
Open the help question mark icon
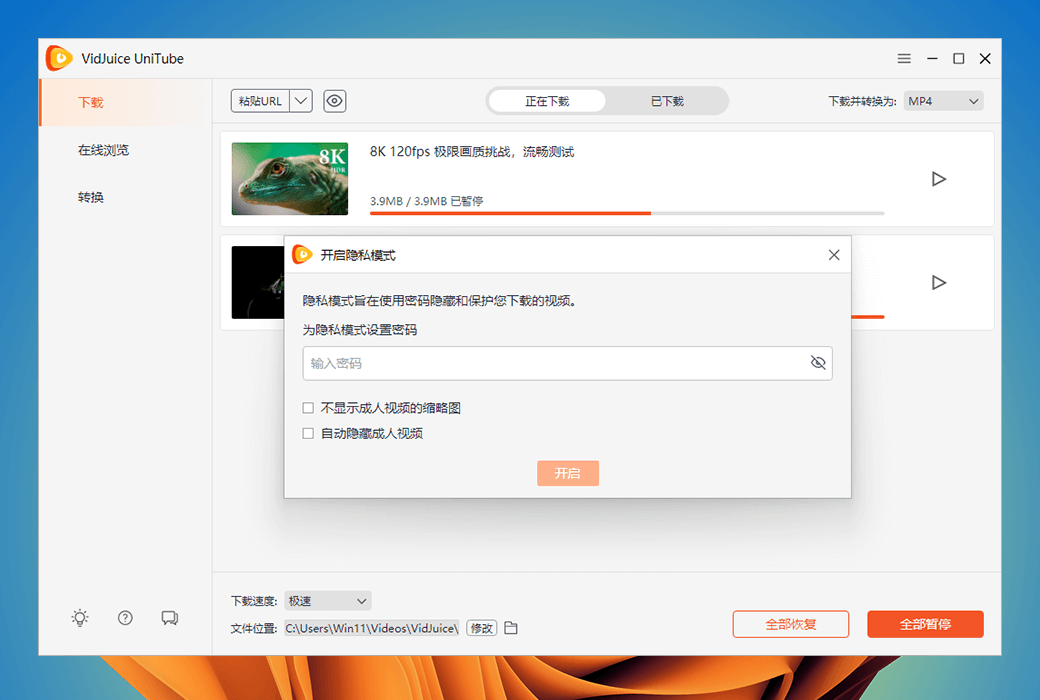click(125, 618)
